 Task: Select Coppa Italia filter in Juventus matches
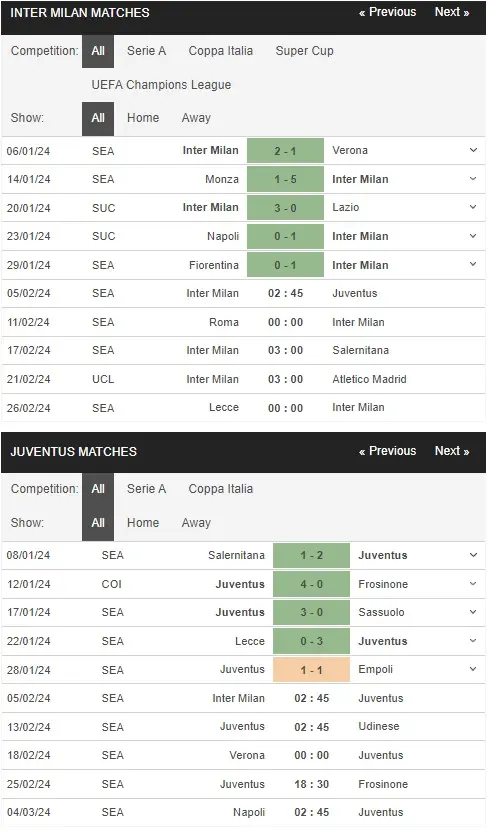pyautogui.click(x=221, y=489)
